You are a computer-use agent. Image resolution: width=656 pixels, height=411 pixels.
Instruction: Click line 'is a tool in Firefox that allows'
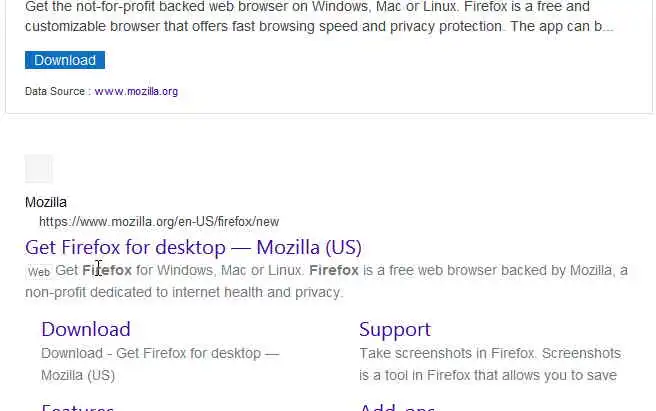[488, 375]
